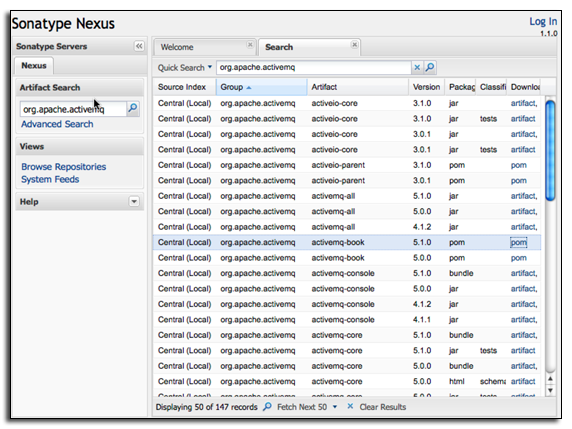The height and width of the screenshot is (429, 572).
Task: Click the quick search text field
Action: 314,67
